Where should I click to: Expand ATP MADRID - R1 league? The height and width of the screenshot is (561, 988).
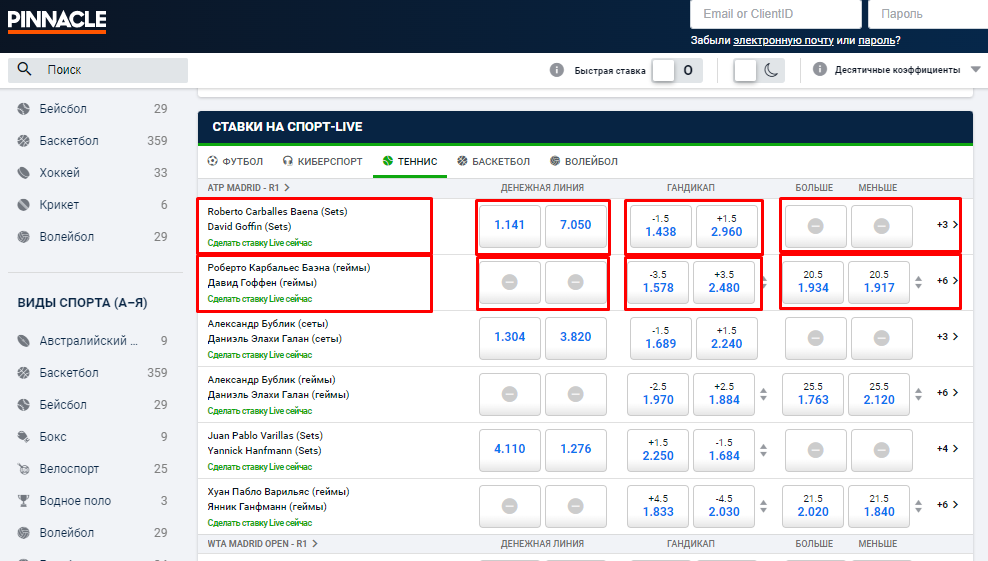point(248,188)
